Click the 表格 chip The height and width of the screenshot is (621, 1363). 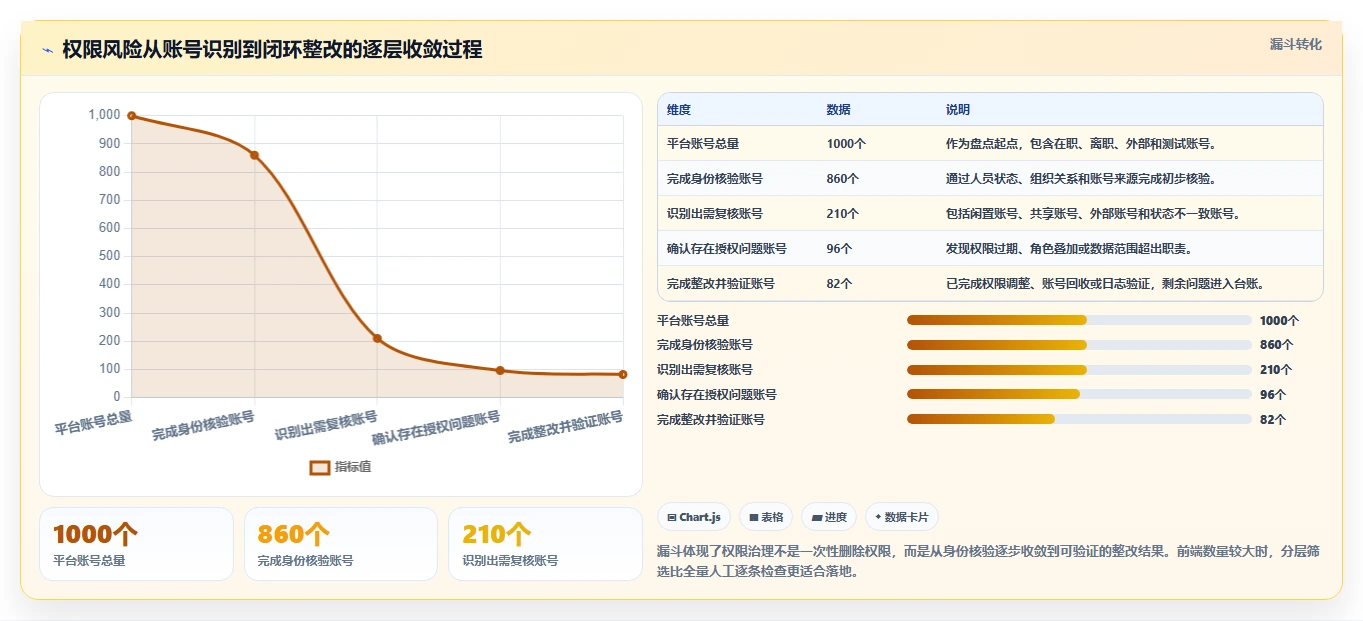click(766, 517)
